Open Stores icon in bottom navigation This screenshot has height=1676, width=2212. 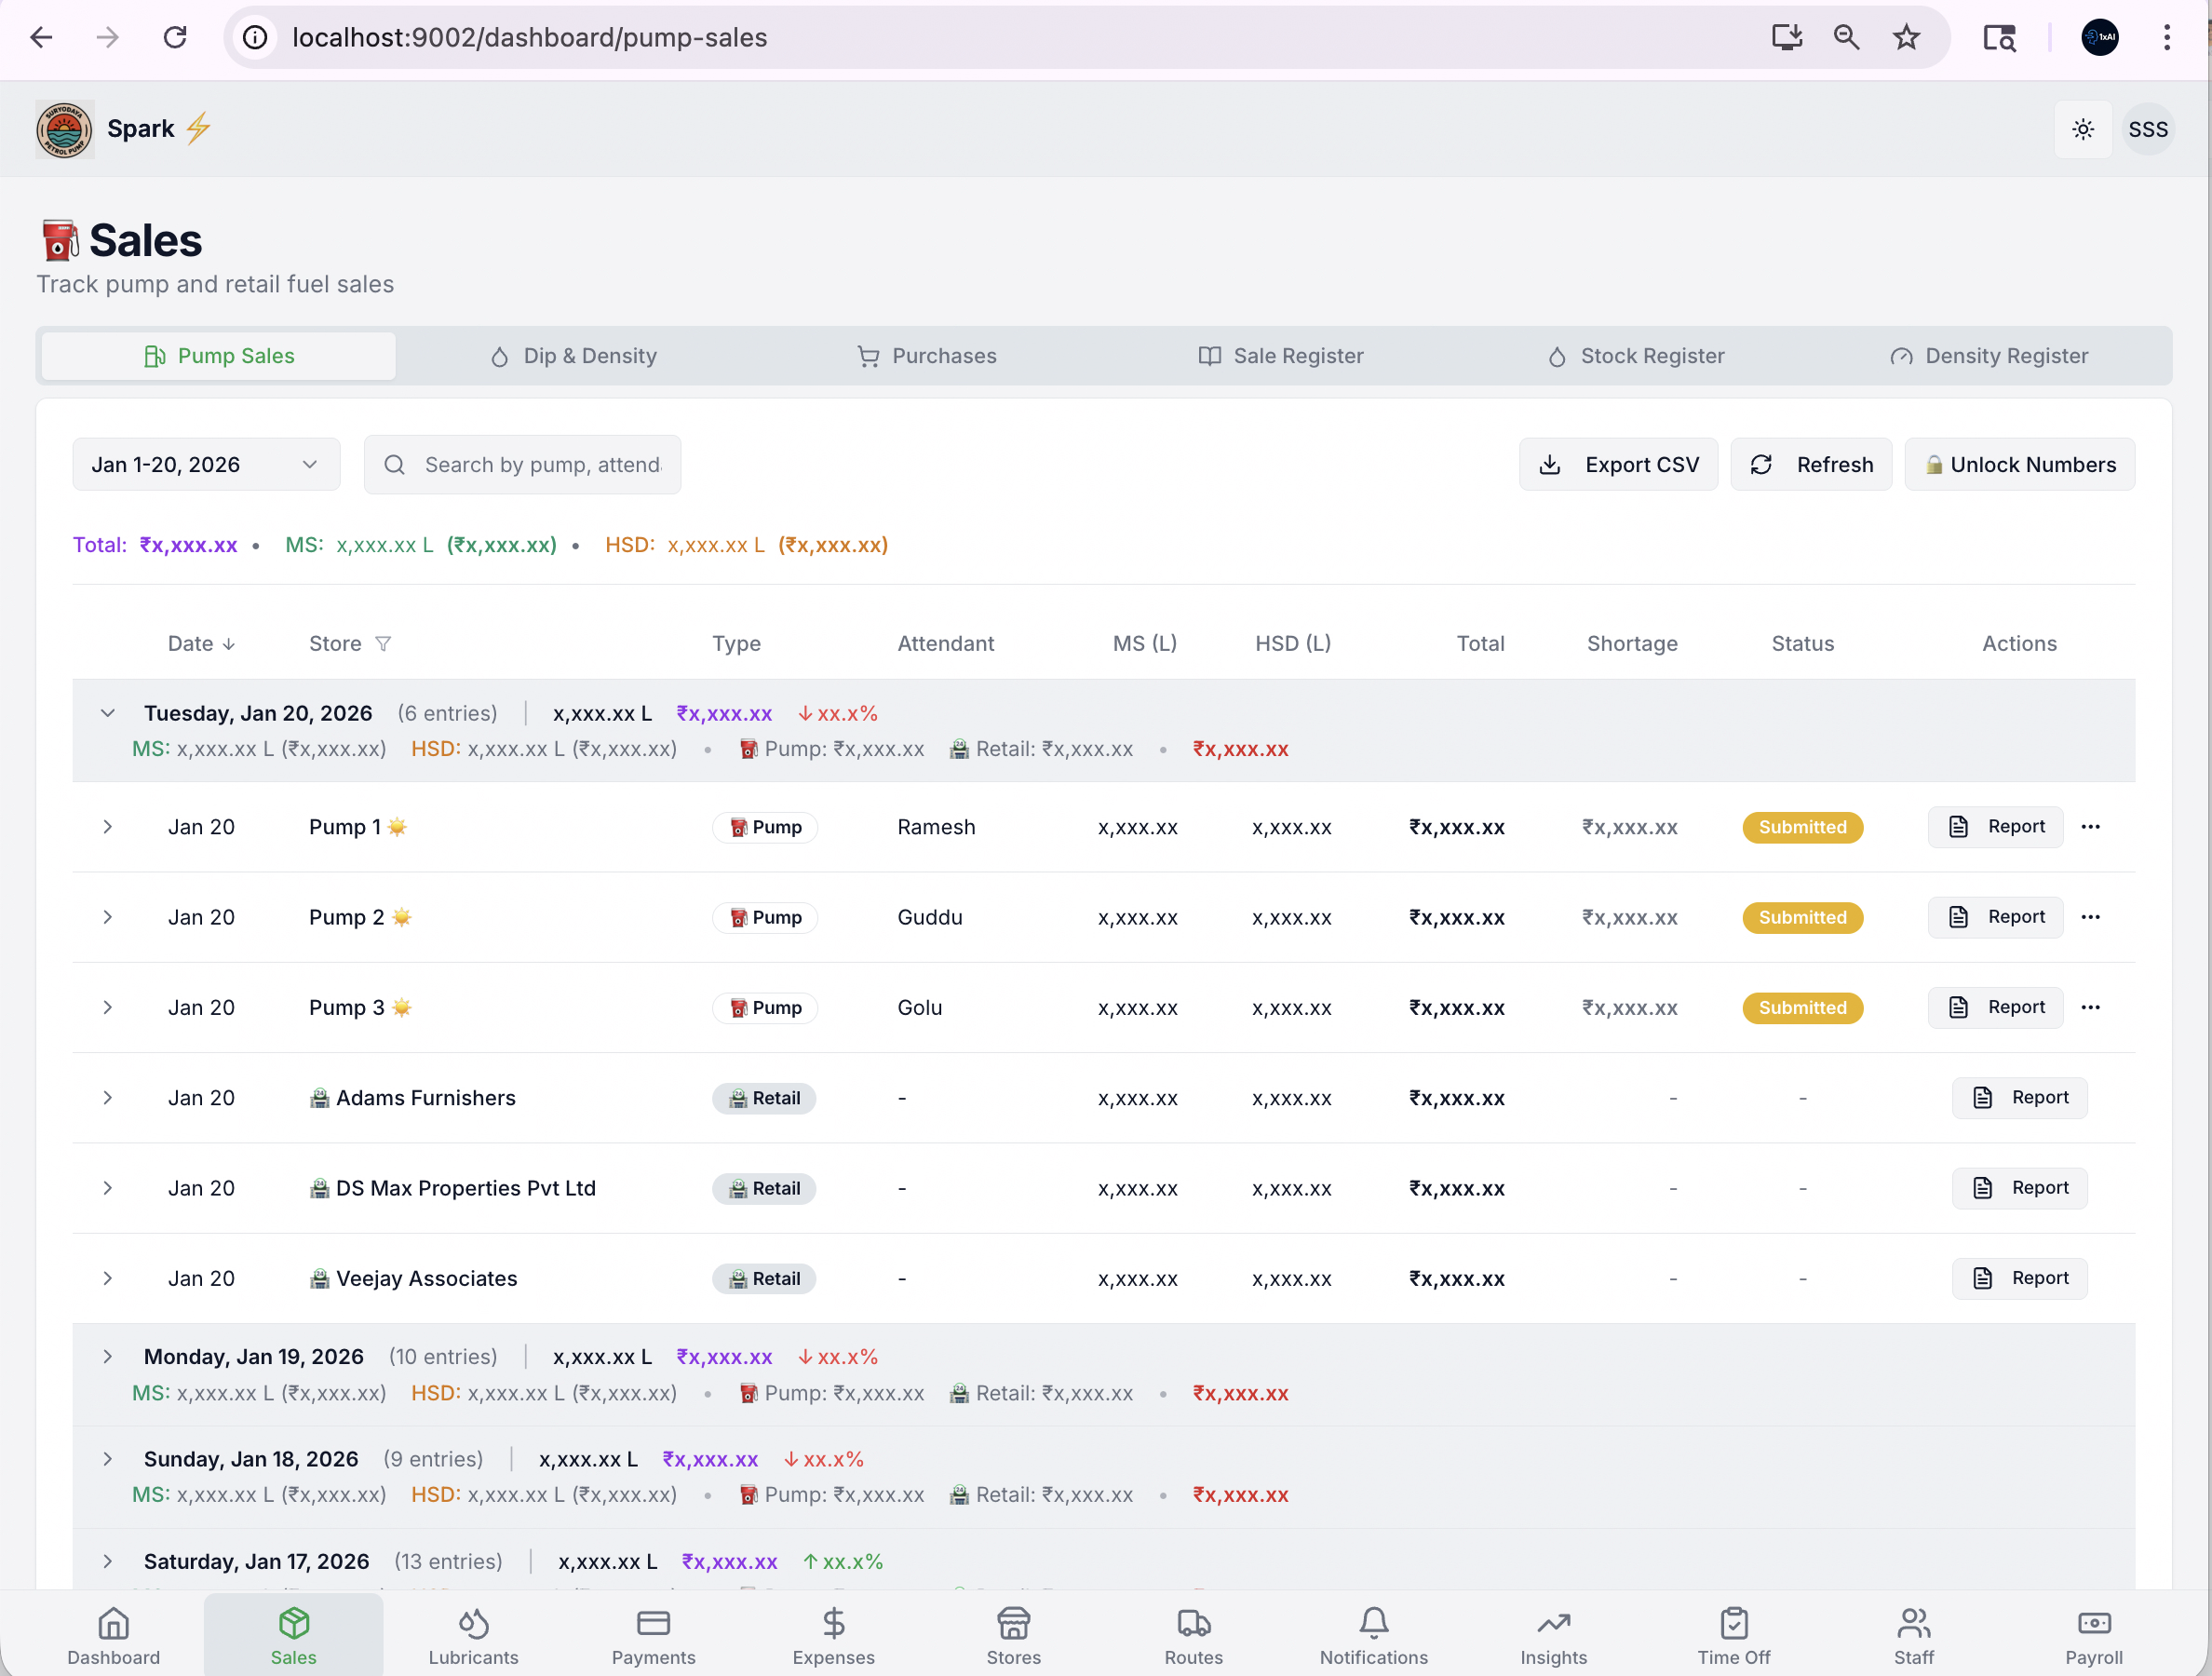(1013, 1636)
